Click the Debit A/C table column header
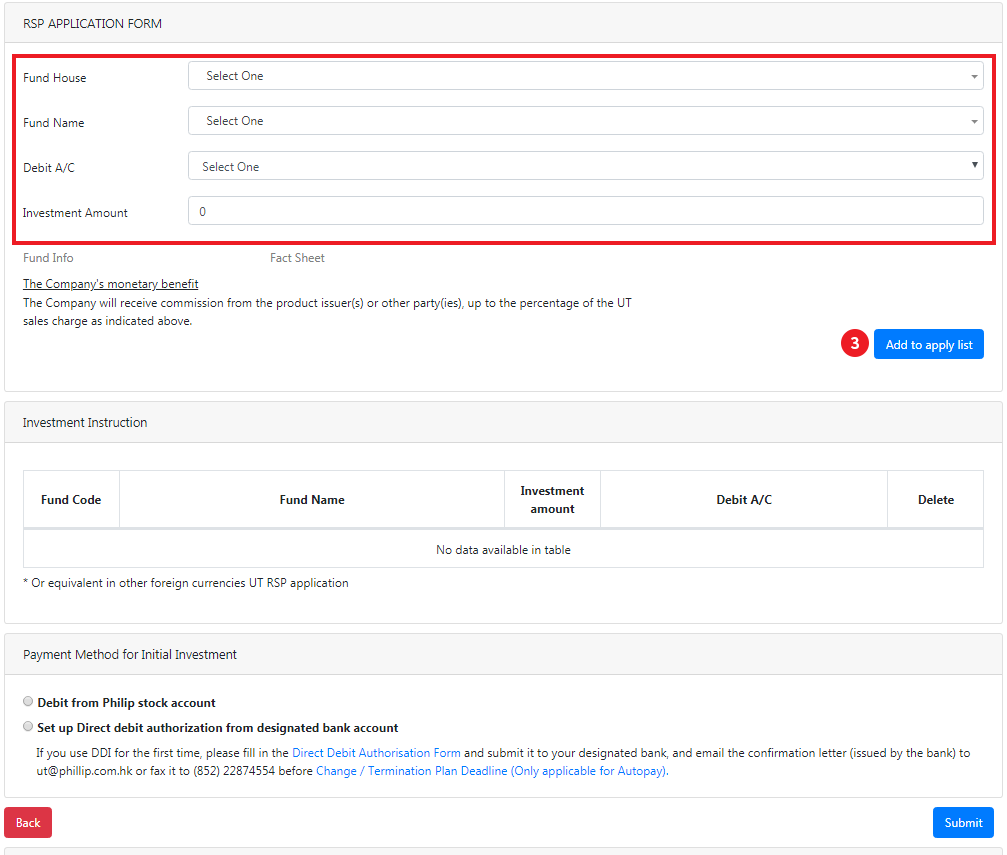Viewport: 1007px width, 855px height. click(x=744, y=500)
